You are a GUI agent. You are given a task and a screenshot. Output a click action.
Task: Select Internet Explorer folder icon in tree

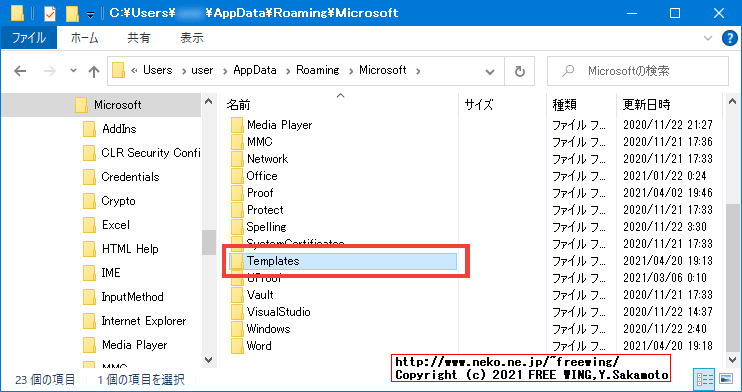(x=89, y=321)
